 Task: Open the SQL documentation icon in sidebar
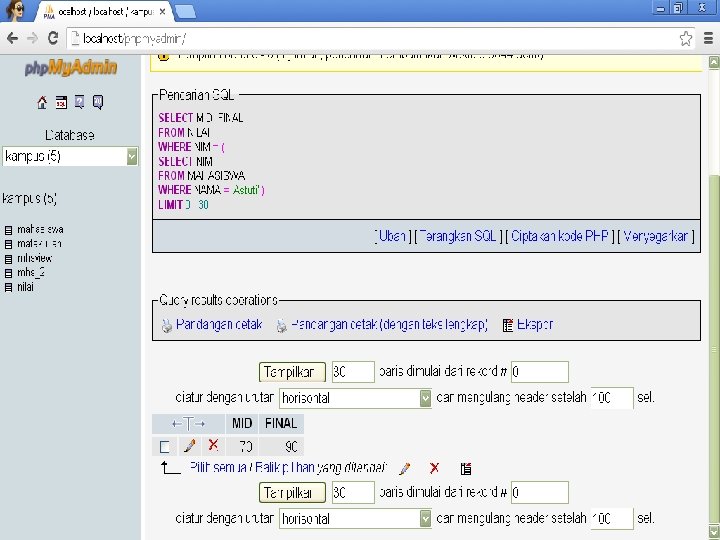[98, 102]
